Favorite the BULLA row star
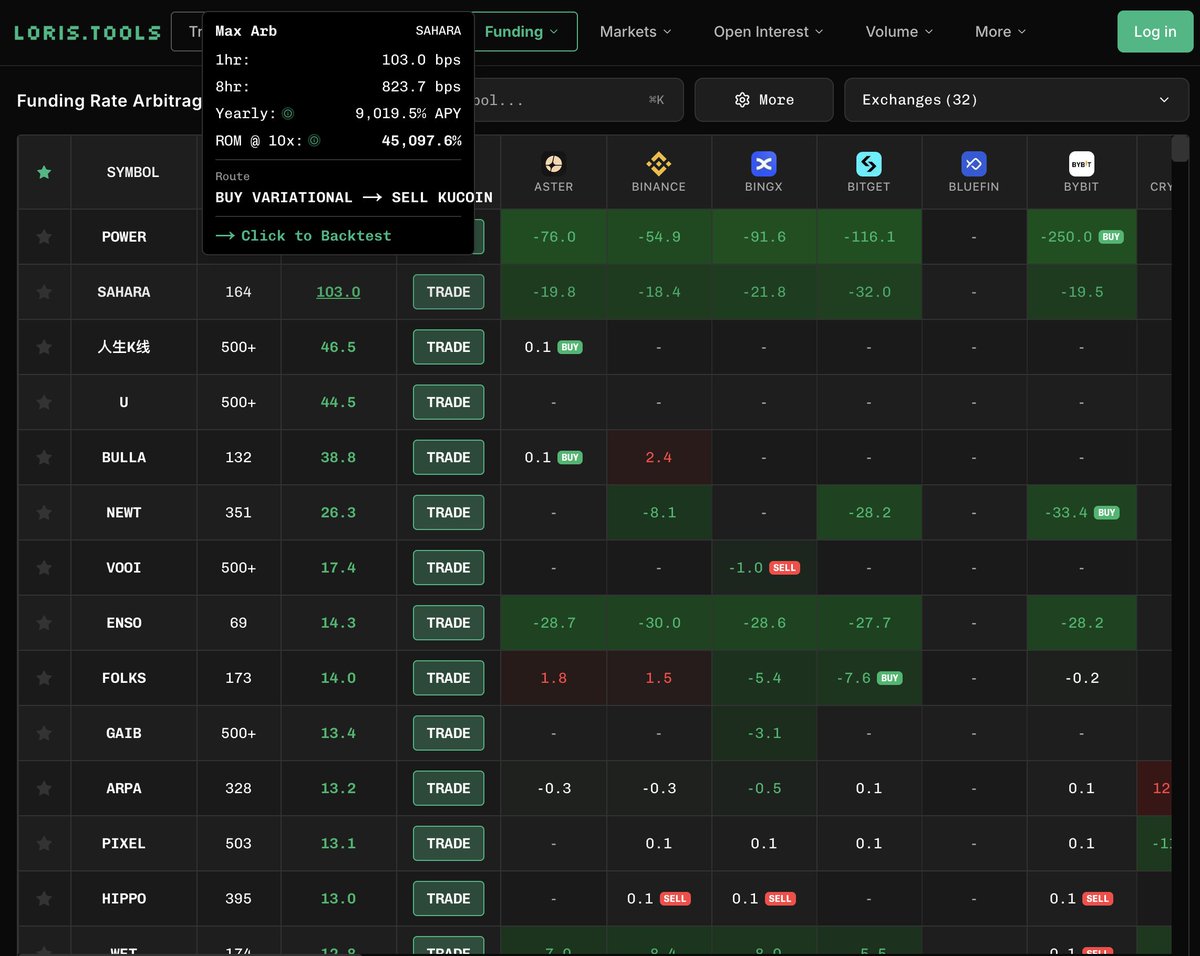Image resolution: width=1200 pixels, height=956 pixels. [x=44, y=457]
